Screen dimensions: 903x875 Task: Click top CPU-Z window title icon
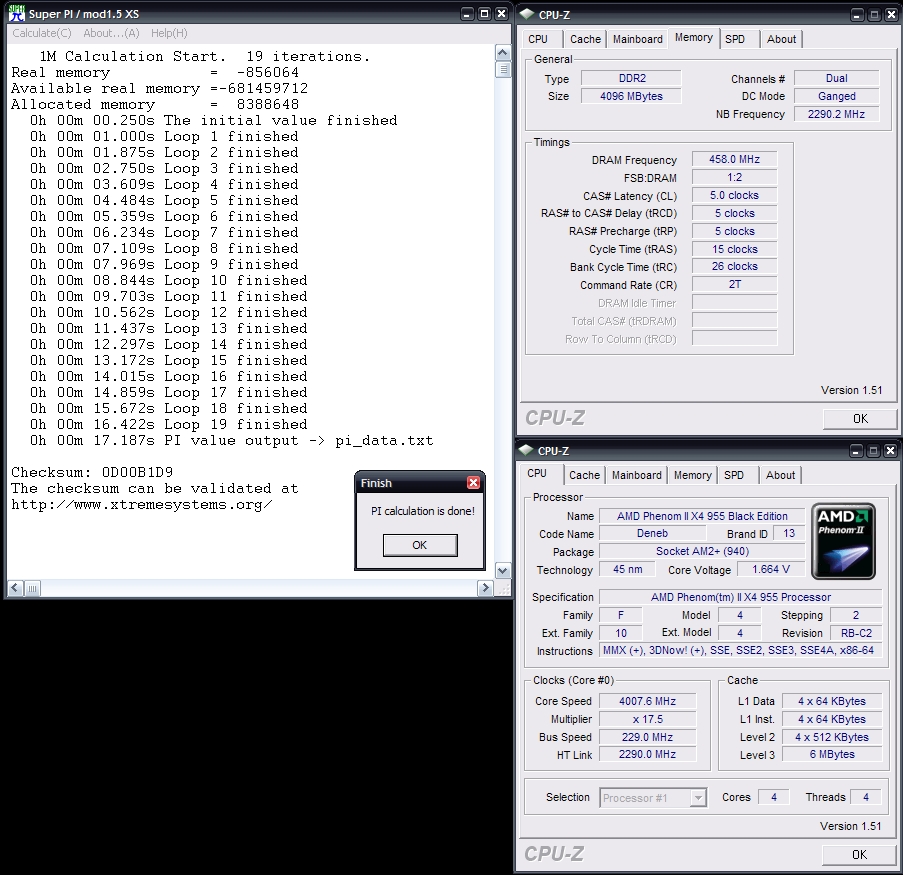pos(526,14)
